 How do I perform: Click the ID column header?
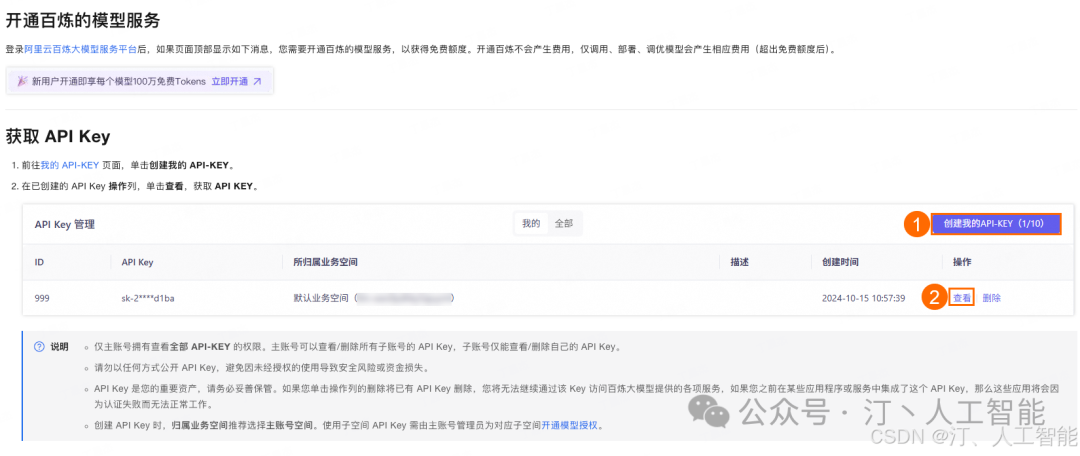39,262
